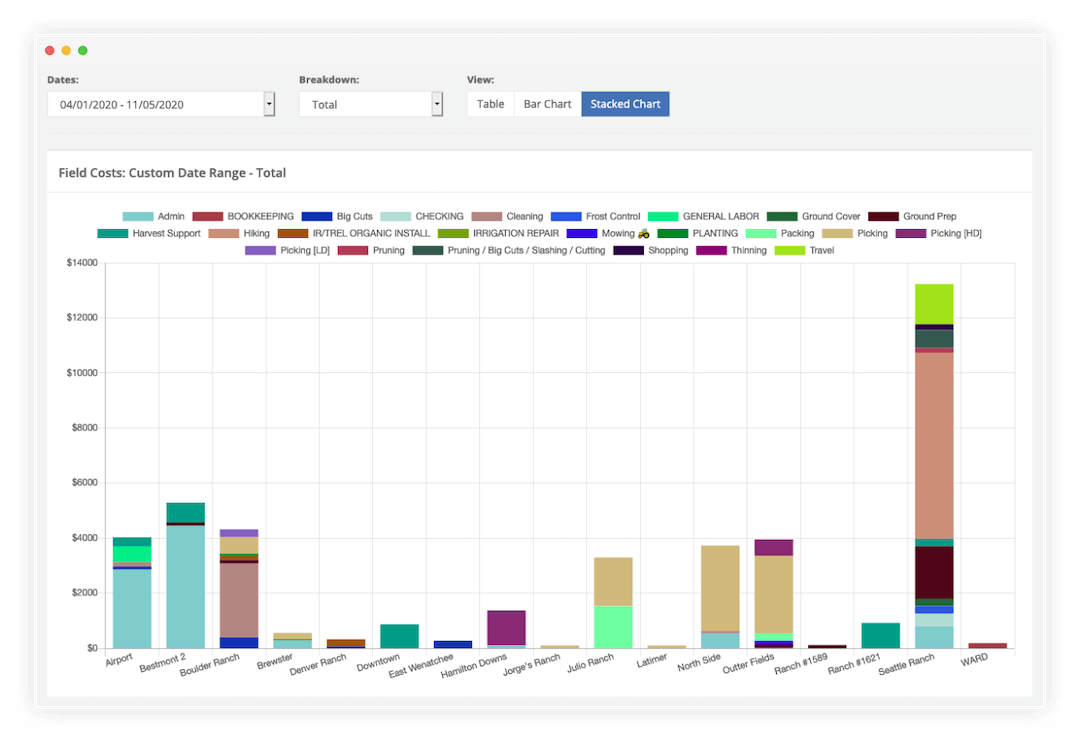The height and width of the screenshot is (743, 1080).
Task: Click the green macOS maximize button
Action: click(83, 50)
